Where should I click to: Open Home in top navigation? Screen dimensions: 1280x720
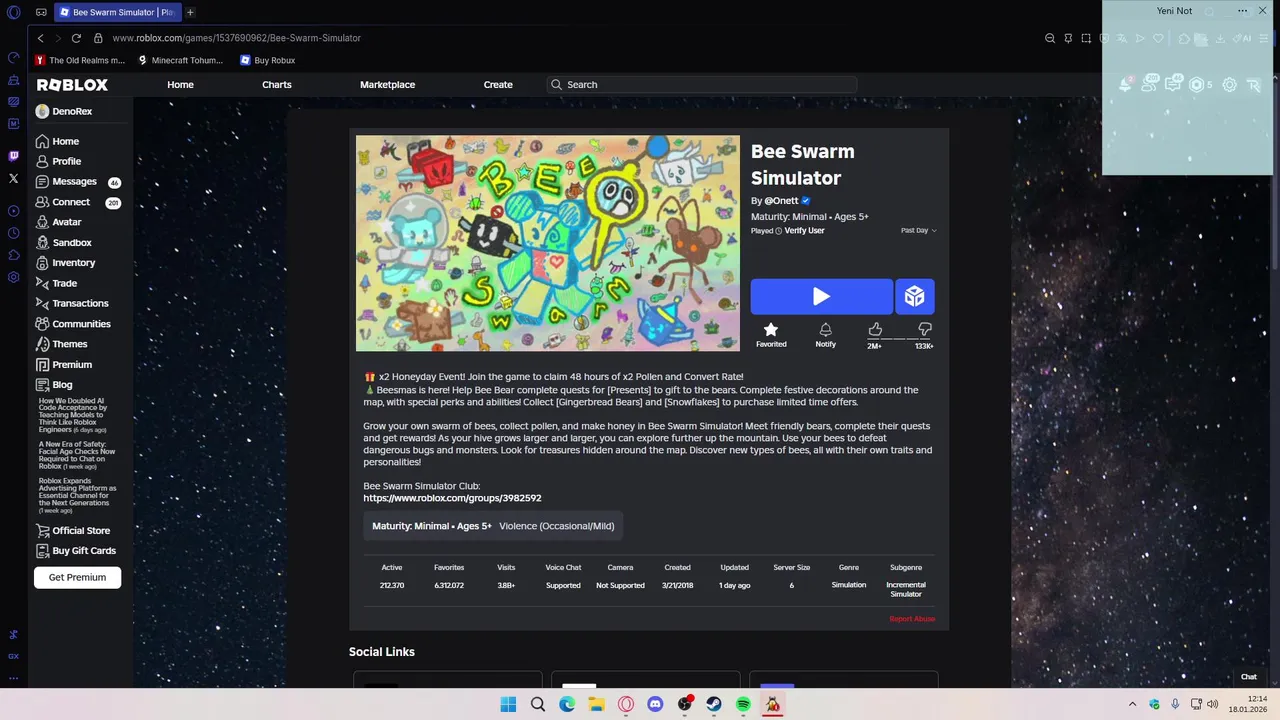[180, 85]
